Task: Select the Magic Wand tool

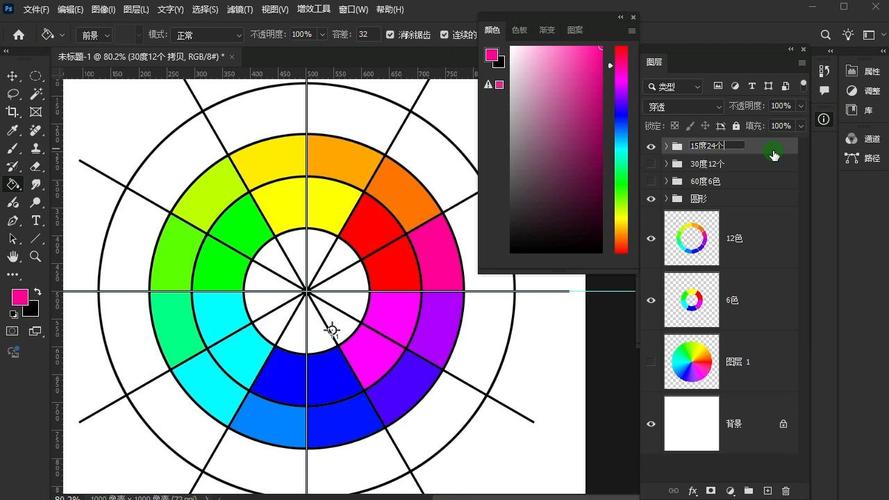Action: 35,94
